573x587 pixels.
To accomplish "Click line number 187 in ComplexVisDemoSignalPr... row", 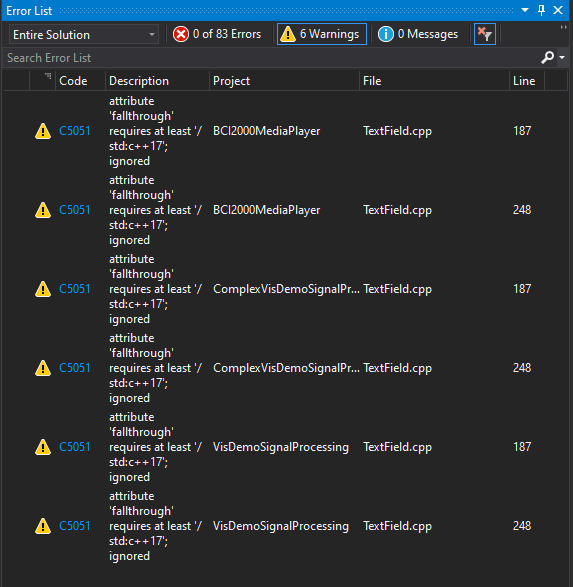I will click(522, 289).
